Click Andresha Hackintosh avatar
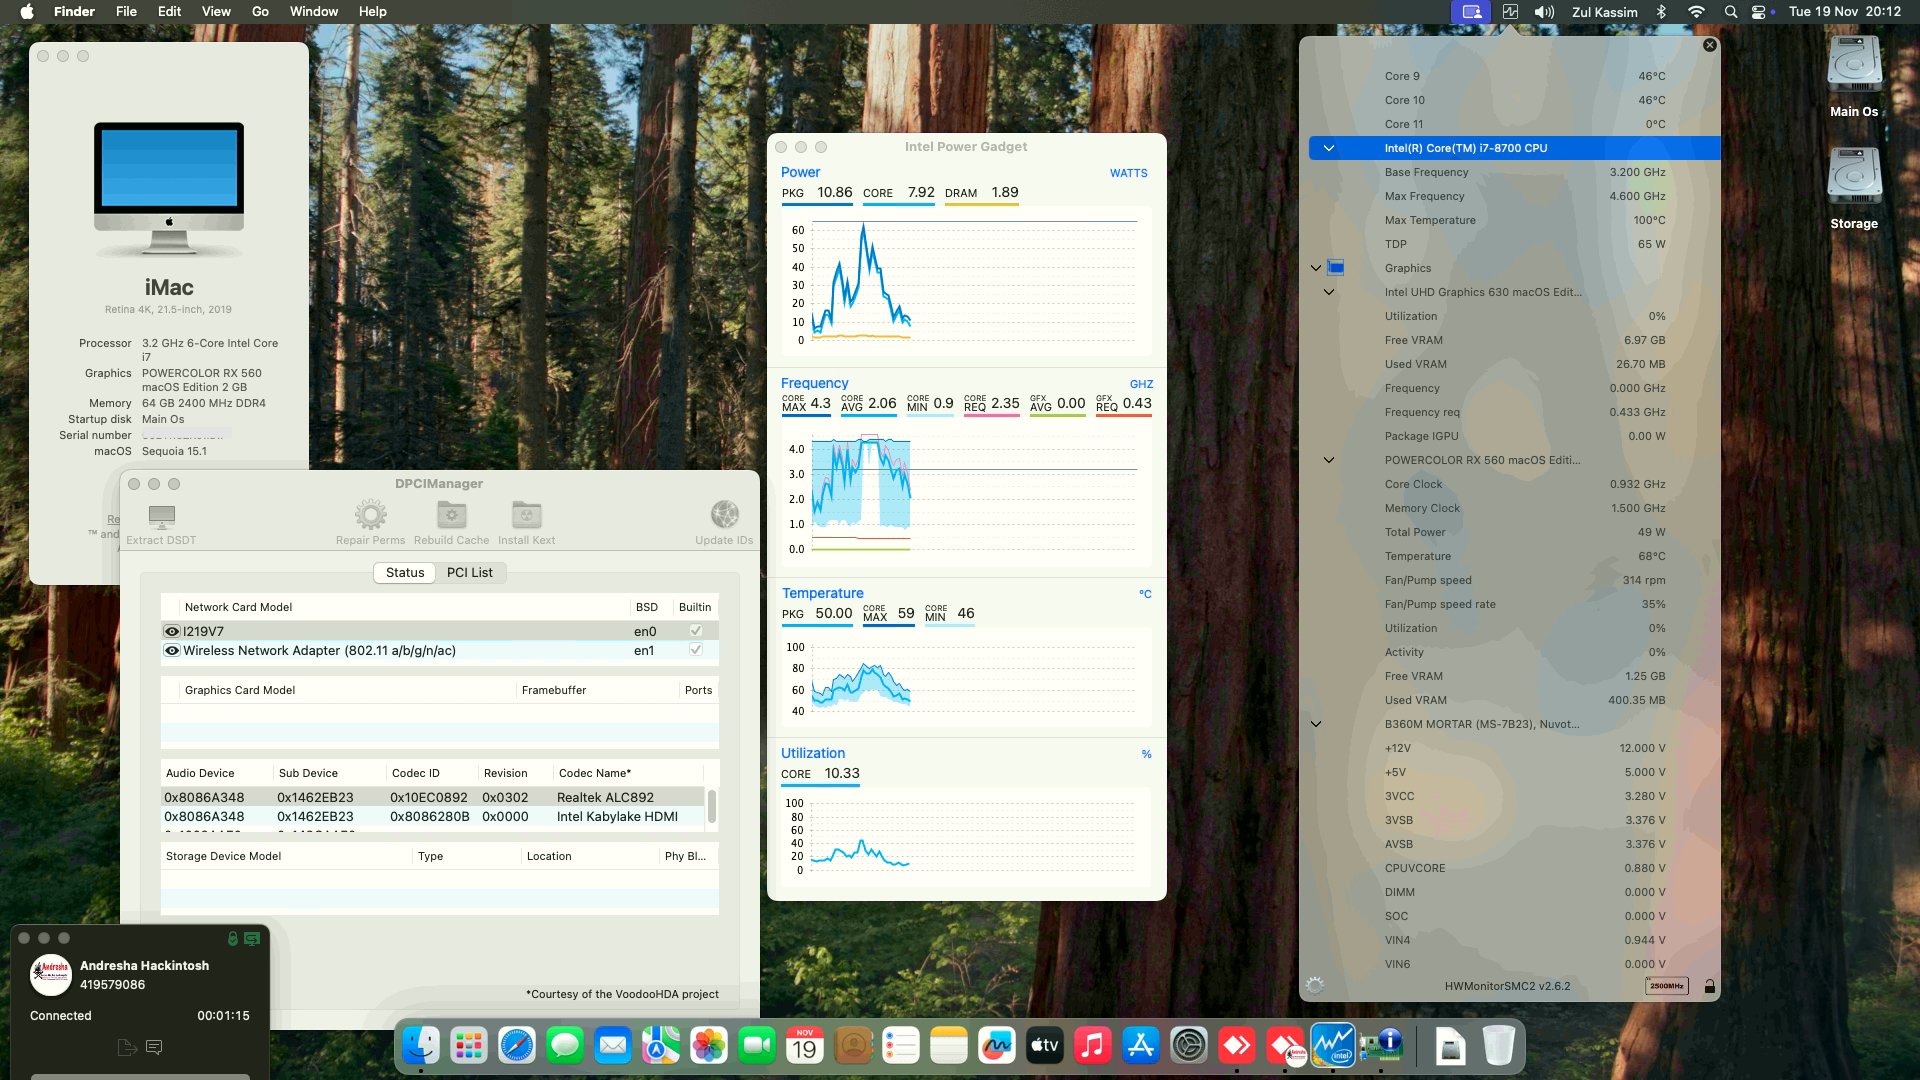Image resolution: width=1920 pixels, height=1080 pixels. [x=51, y=975]
